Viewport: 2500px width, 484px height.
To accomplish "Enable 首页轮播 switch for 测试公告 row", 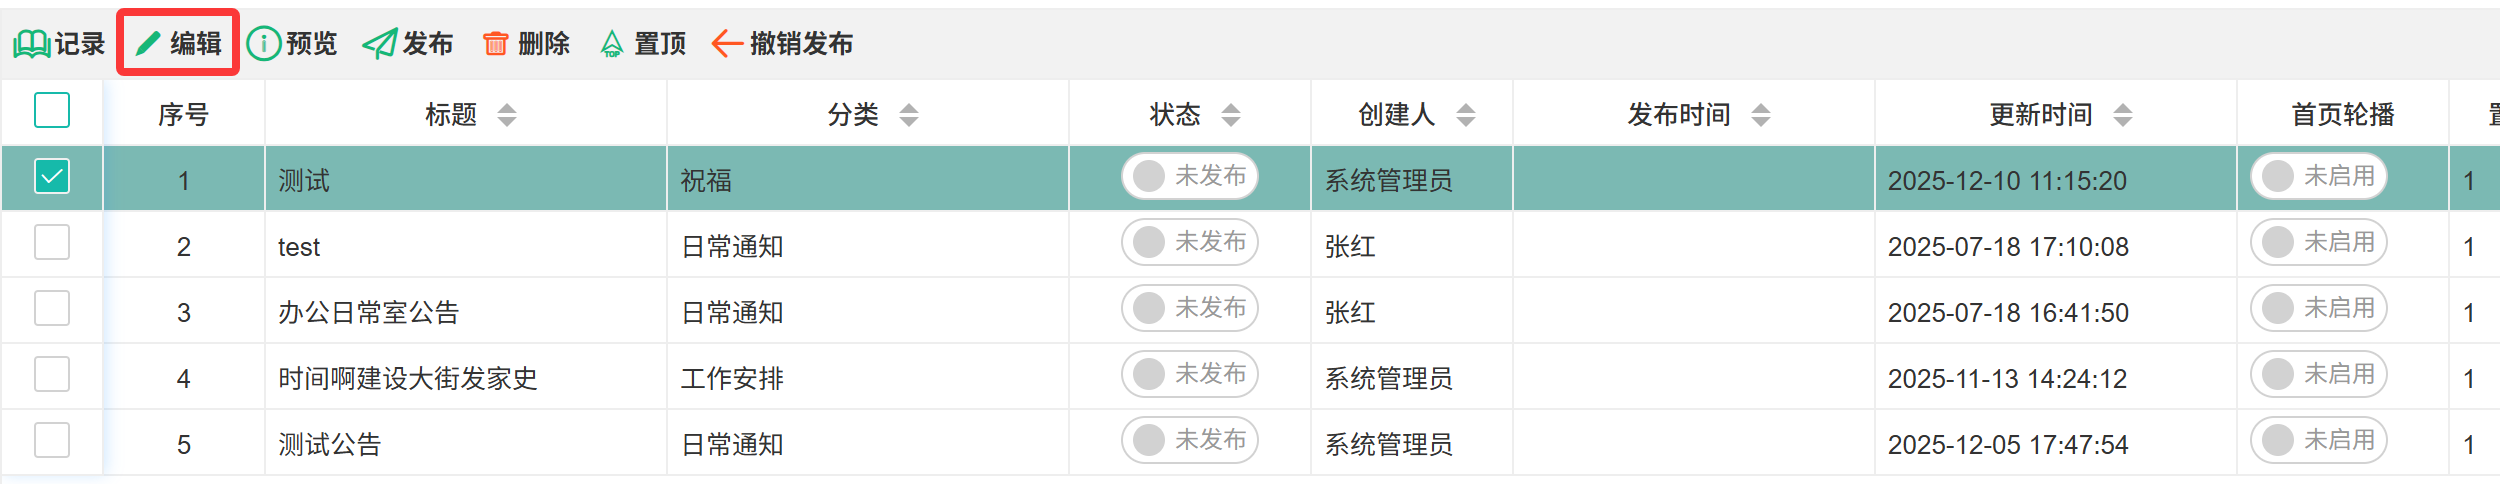I will coord(2318,440).
